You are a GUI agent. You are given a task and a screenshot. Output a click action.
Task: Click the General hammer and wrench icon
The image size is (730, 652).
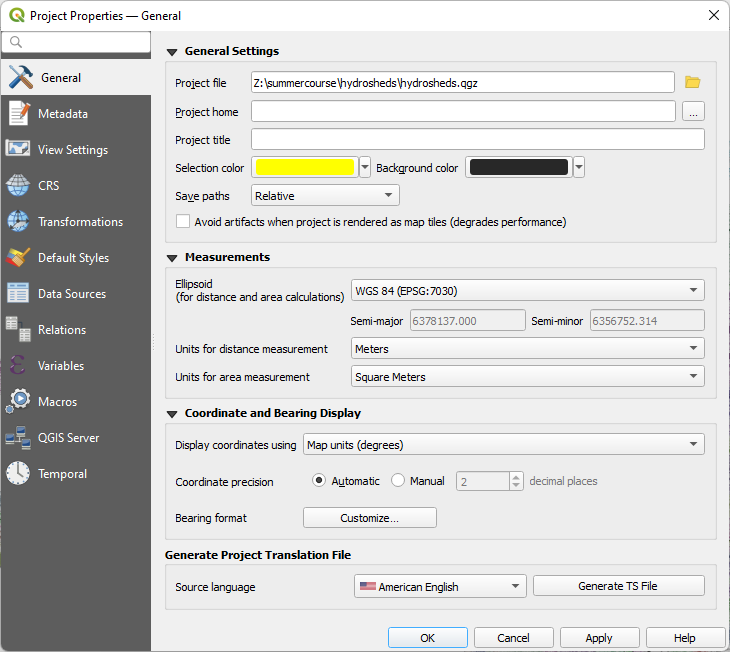click(x=20, y=77)
